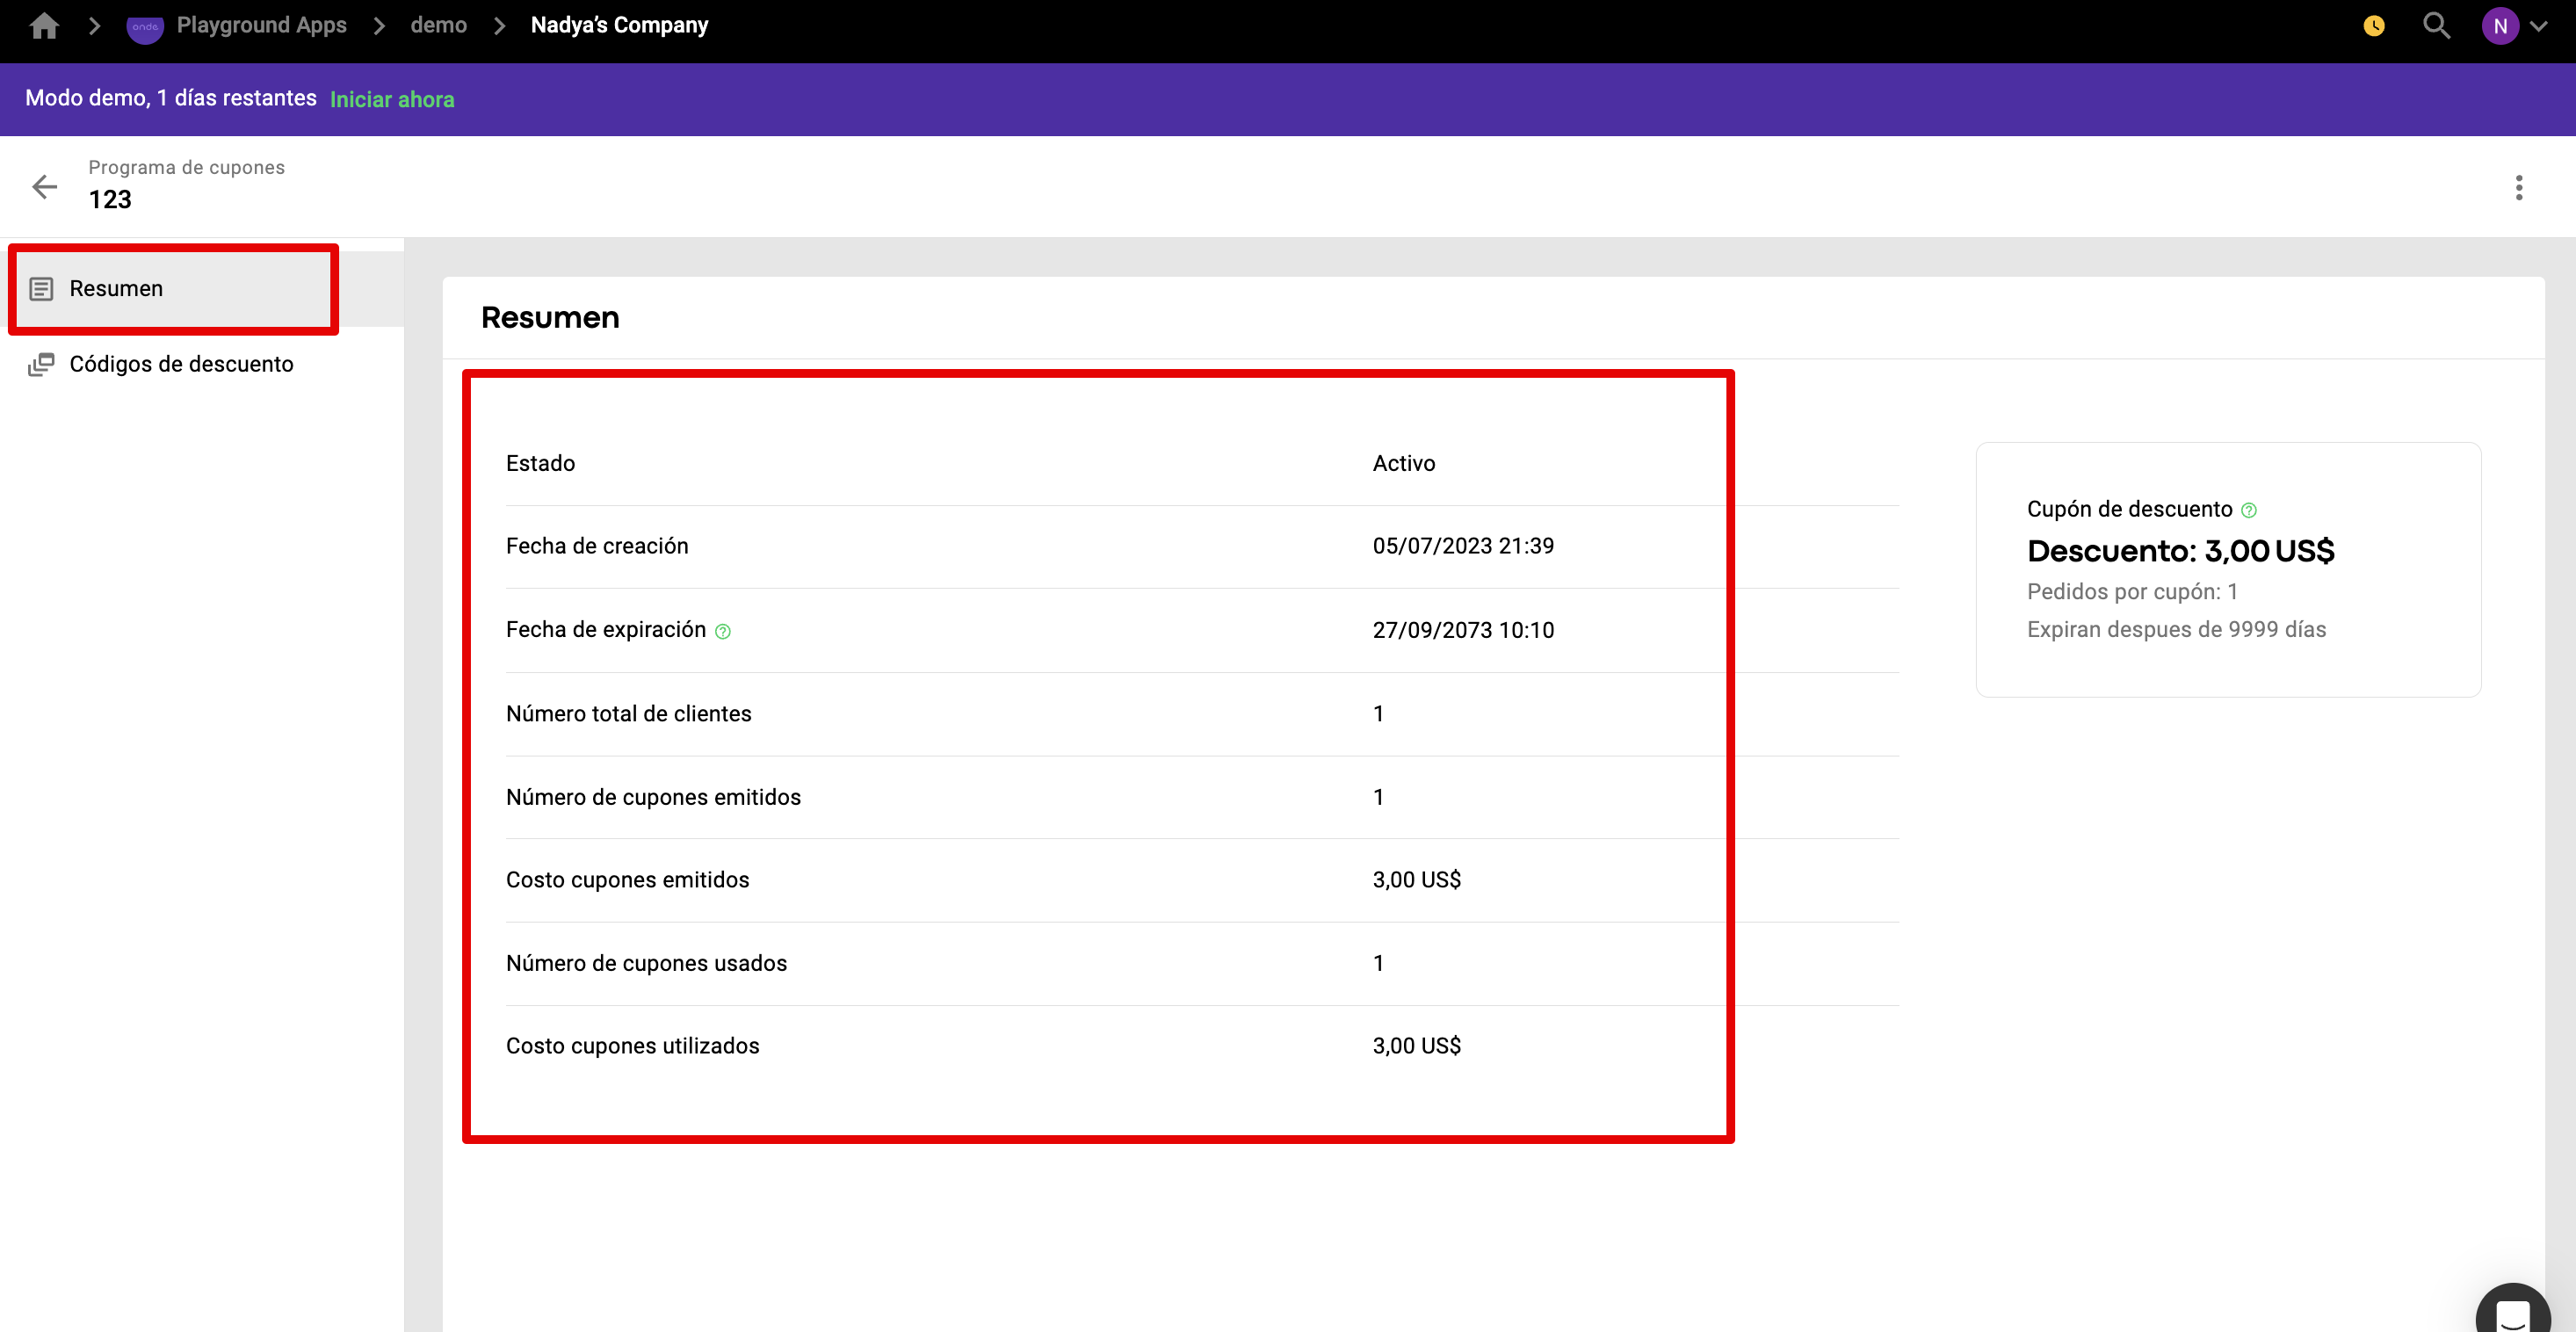Viewport: 2576px width, 1332px height.
Task: Click the Códigos de descuento sidebar icon
Action: (41, 364)
